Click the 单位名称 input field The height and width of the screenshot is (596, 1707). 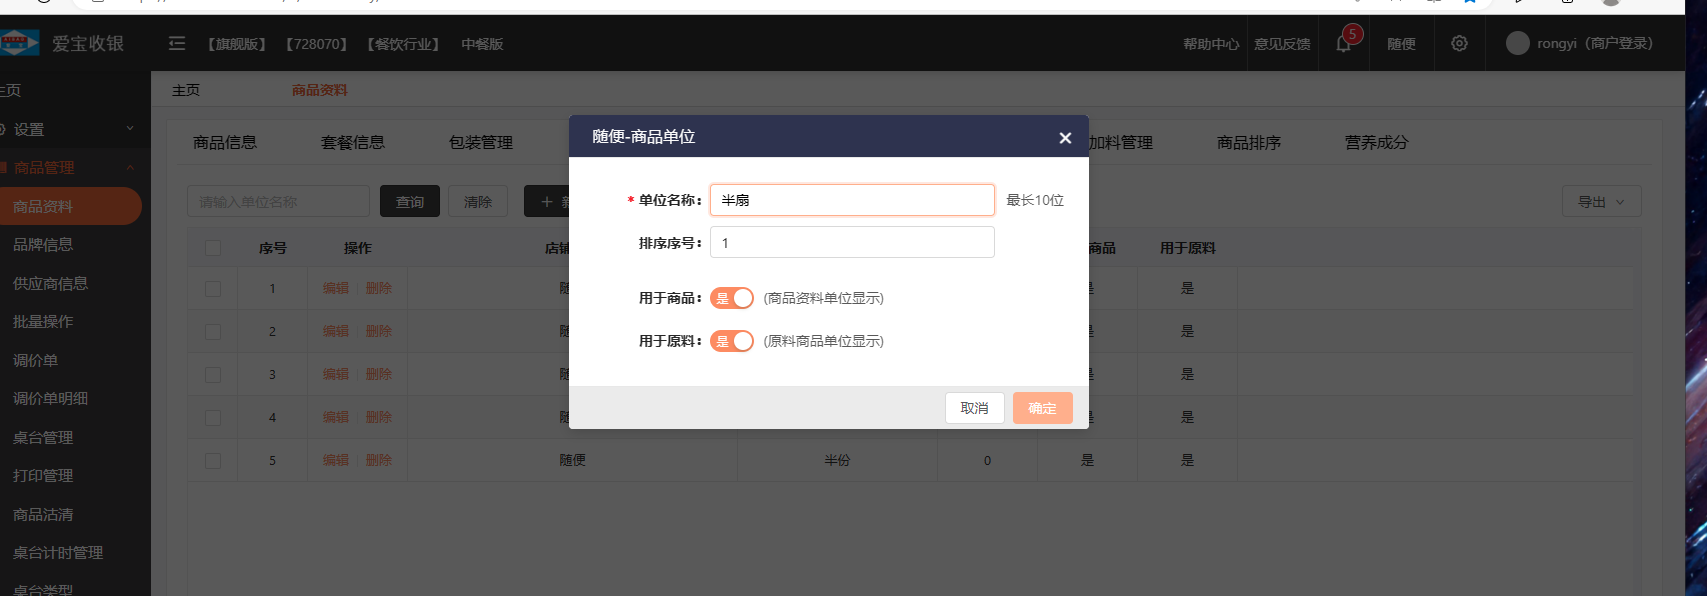(x=852, y=200)
